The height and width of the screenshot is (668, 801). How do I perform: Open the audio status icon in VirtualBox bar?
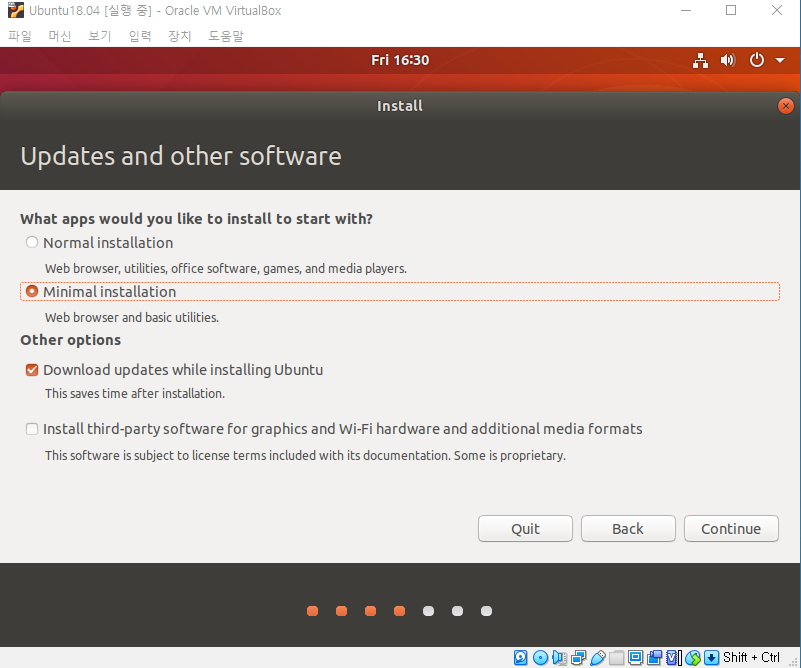pos(559,658)
